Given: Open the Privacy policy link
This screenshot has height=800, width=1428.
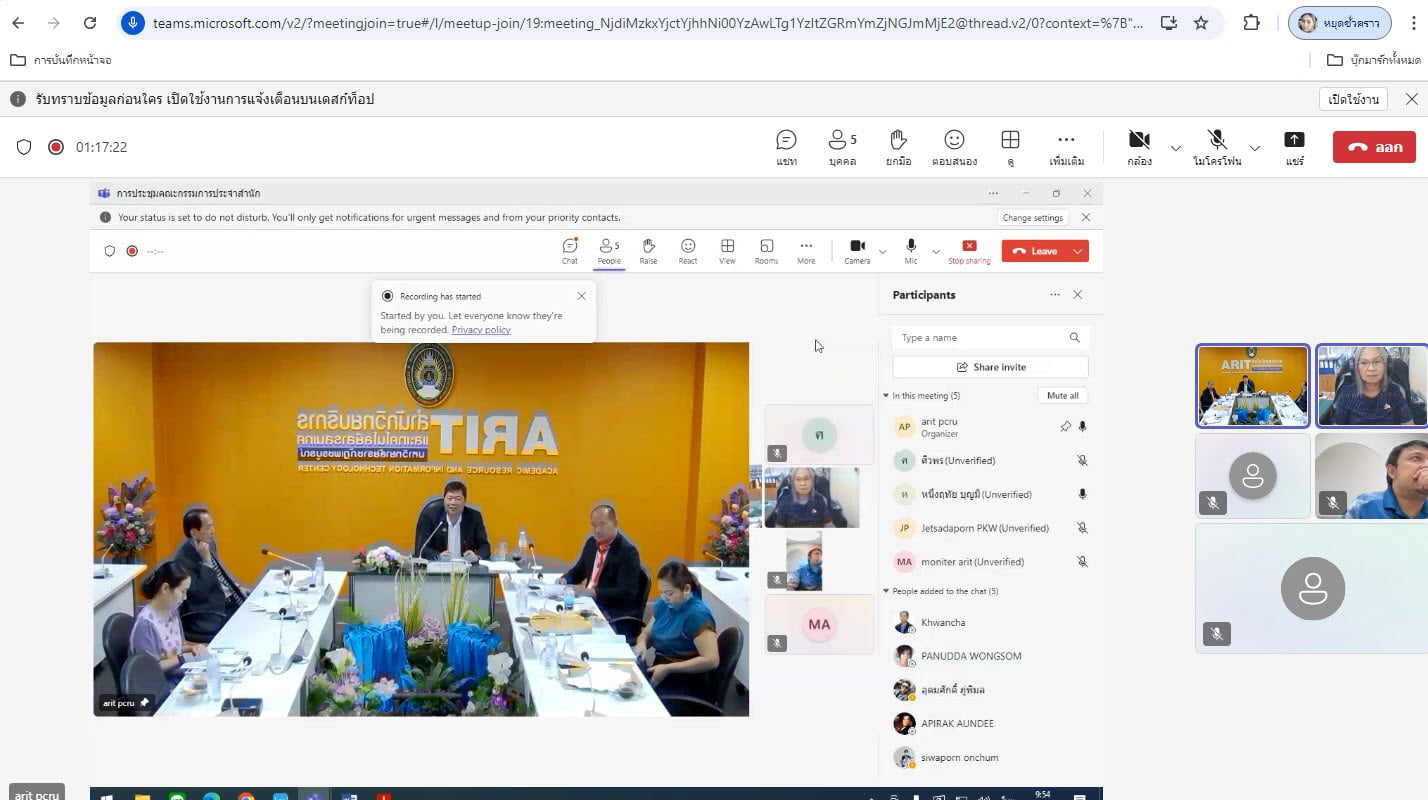Looking at the screenshot, I should 481,330.
